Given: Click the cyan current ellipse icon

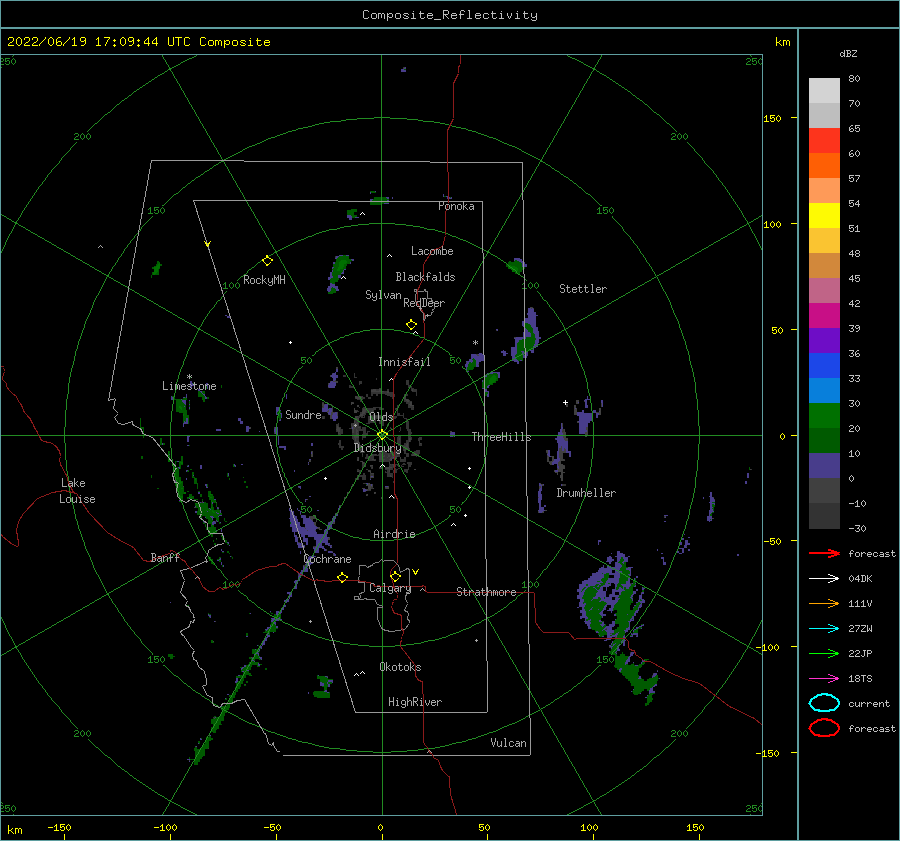Looking at the screenshot, I should [824, 703].
